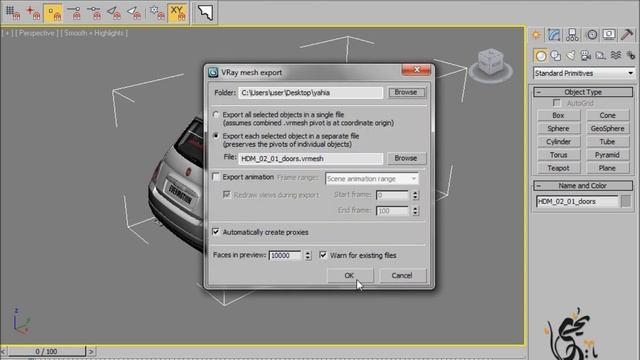Create a Plane primitive
The height and width of the screenshot is (360, 640).
coord(607,168)
